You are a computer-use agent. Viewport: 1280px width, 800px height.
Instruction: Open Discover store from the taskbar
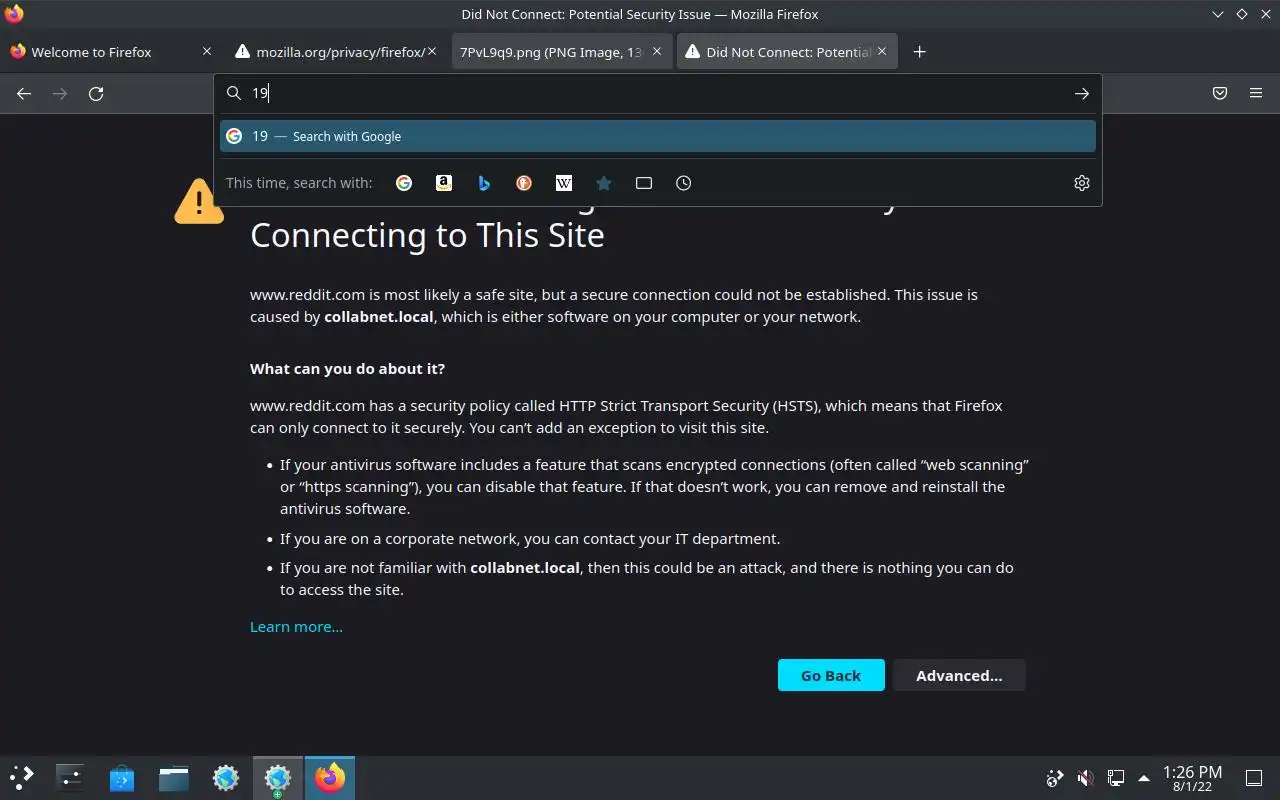[x=122, y=778]
